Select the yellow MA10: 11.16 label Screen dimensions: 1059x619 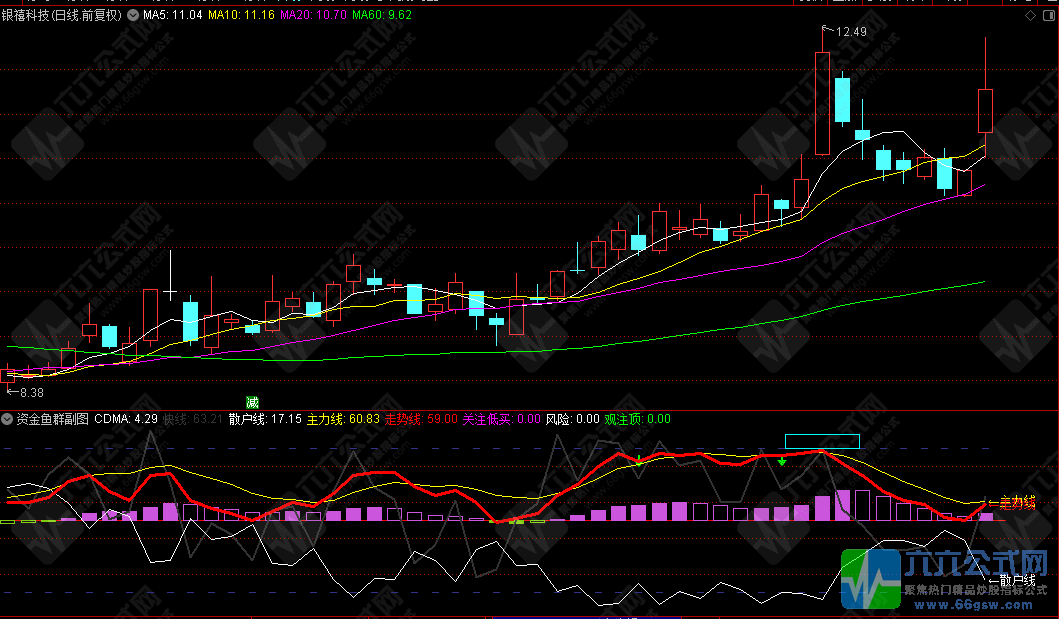[x=241, y=15]
